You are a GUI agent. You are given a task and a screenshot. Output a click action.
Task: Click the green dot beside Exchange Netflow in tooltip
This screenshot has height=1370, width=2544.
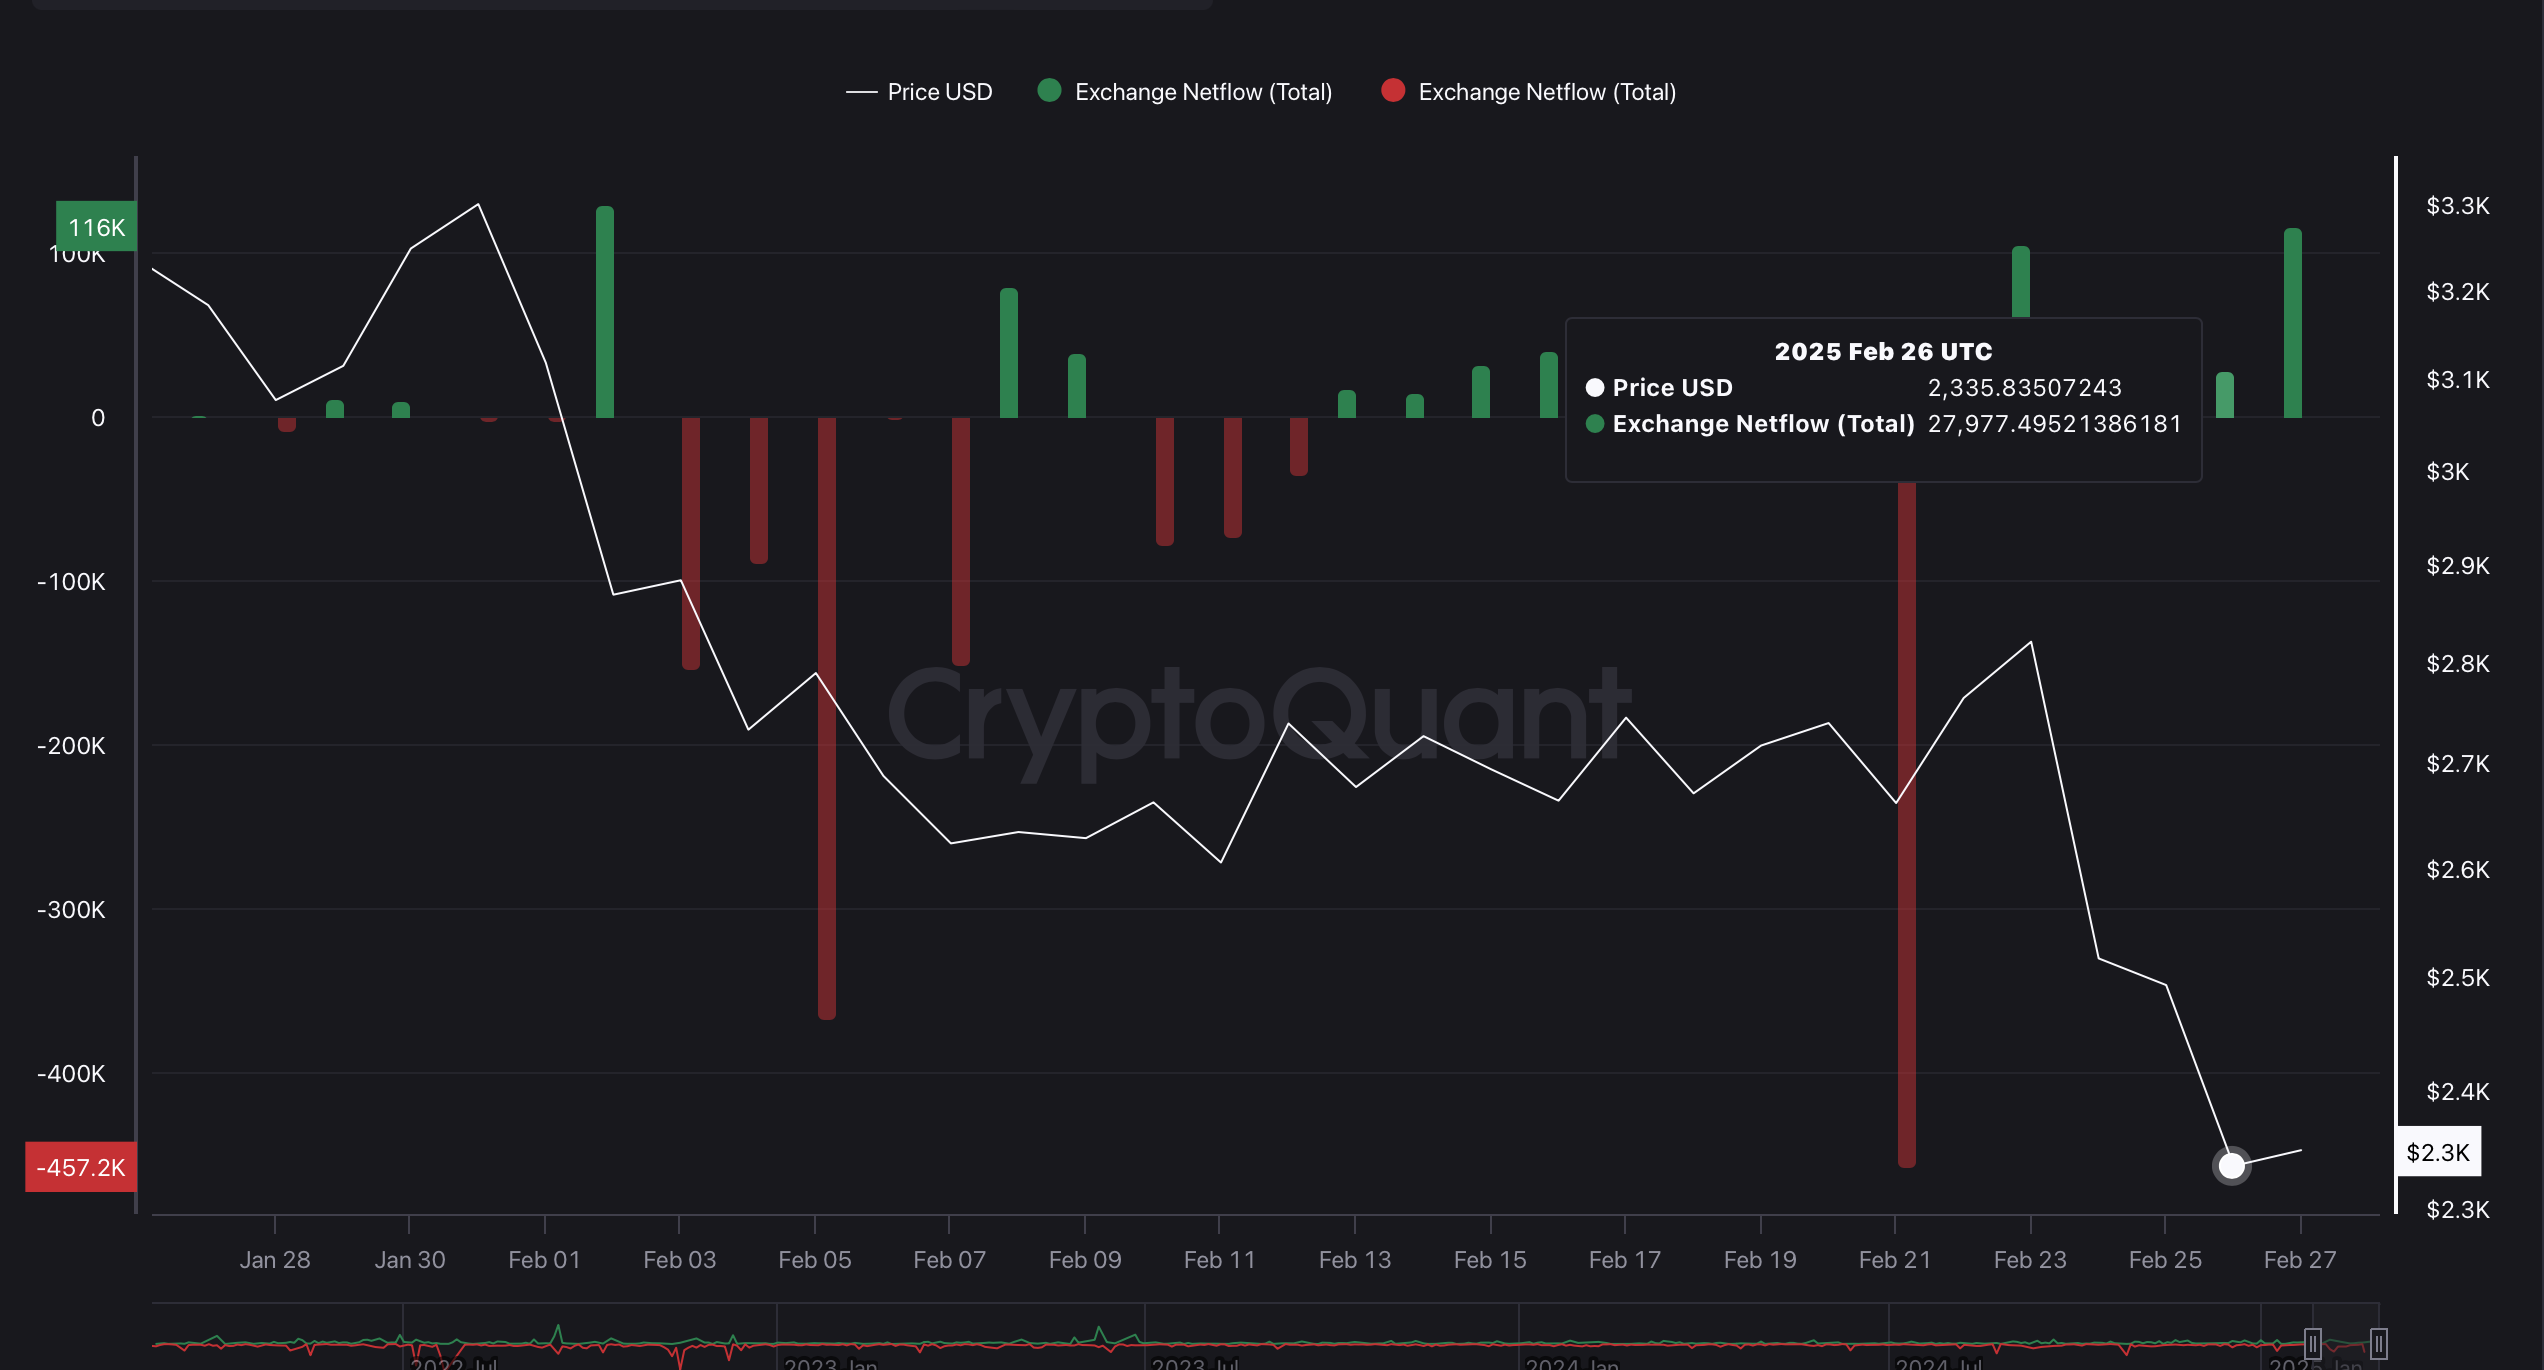(x=1597, y=424)
